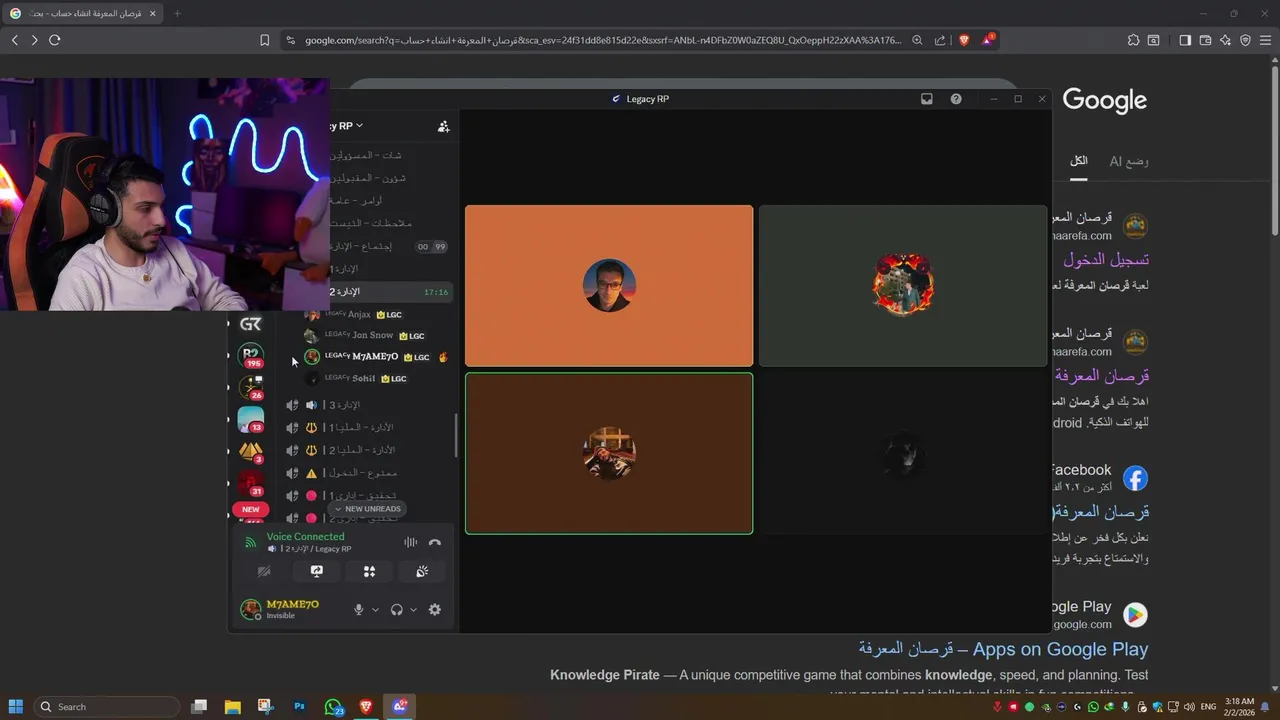Switch to the وضع AI tab
The image size is (1280, 720).
[x=1129, y=161]
